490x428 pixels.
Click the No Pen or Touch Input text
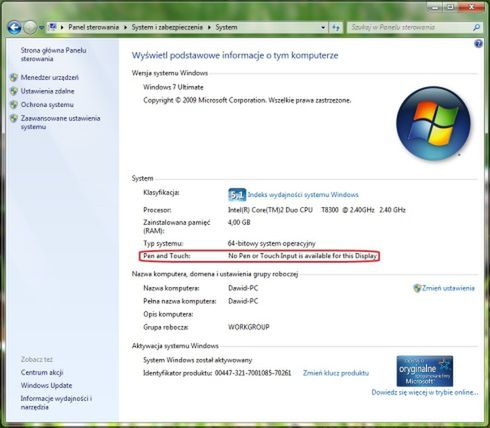302,256
